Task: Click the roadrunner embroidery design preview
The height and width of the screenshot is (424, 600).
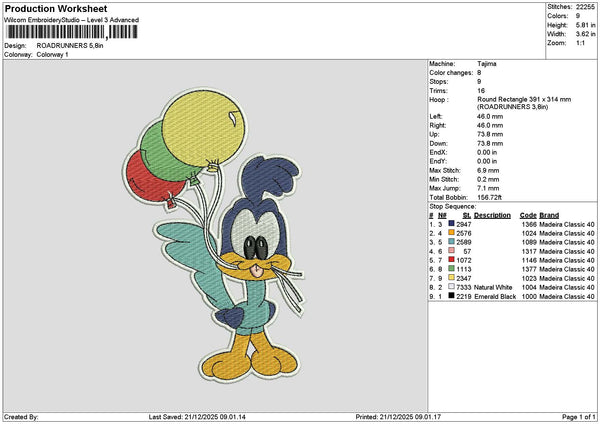Action: (215, 235)
